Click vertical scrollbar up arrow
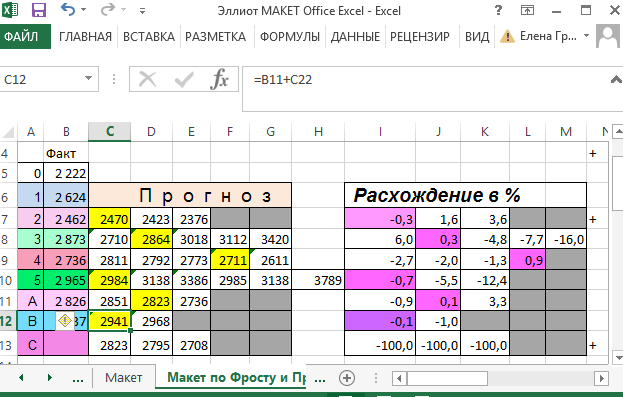Viewport: 623px width, 397px height. [617, 131]
